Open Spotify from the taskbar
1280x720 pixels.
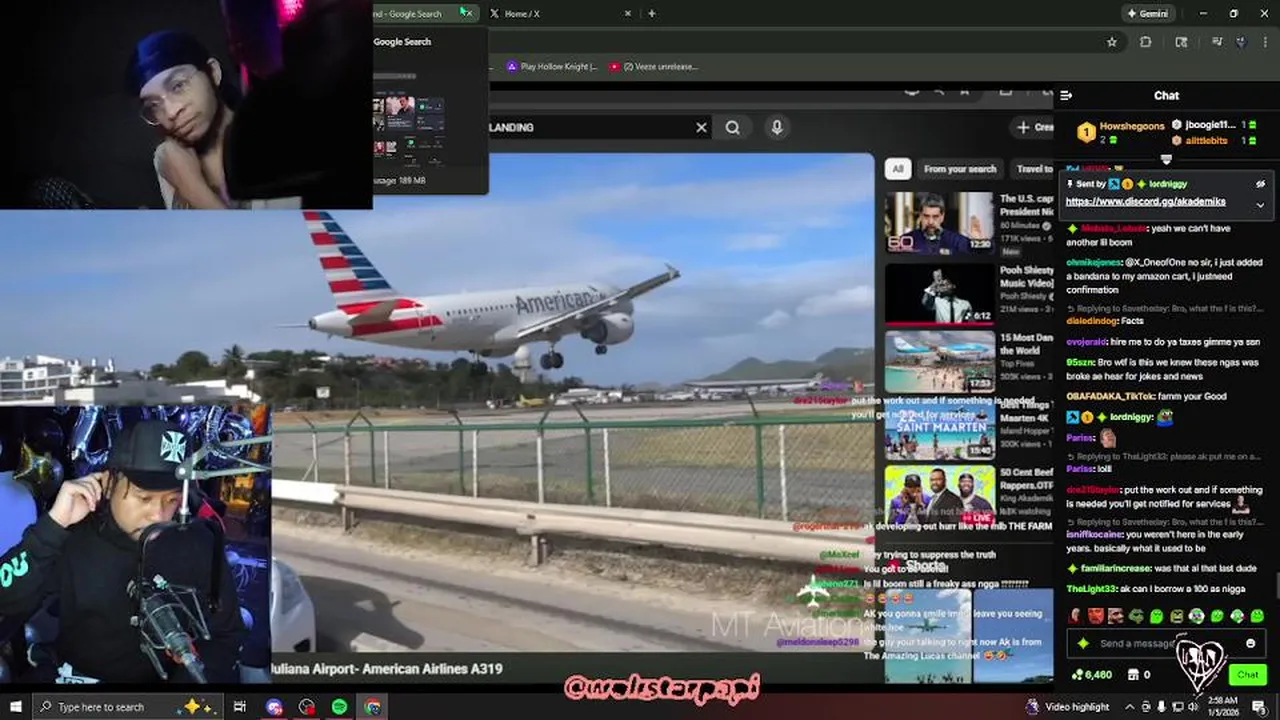coord(339,707)
